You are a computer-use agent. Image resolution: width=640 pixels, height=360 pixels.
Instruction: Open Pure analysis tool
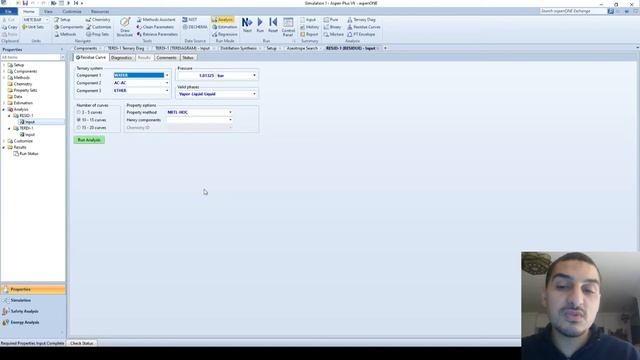(331, 20)
